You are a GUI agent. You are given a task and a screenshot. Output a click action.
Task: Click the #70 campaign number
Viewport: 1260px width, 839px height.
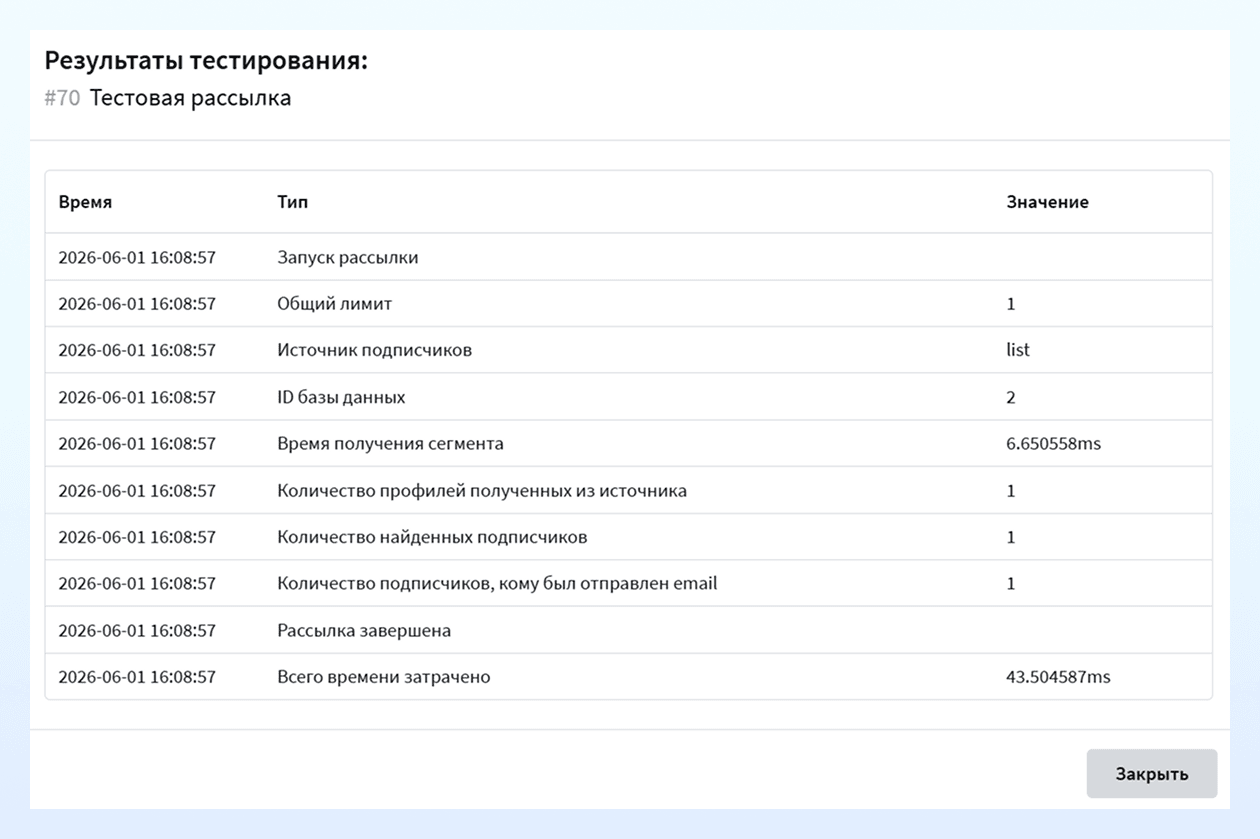[x=62, y=98]
